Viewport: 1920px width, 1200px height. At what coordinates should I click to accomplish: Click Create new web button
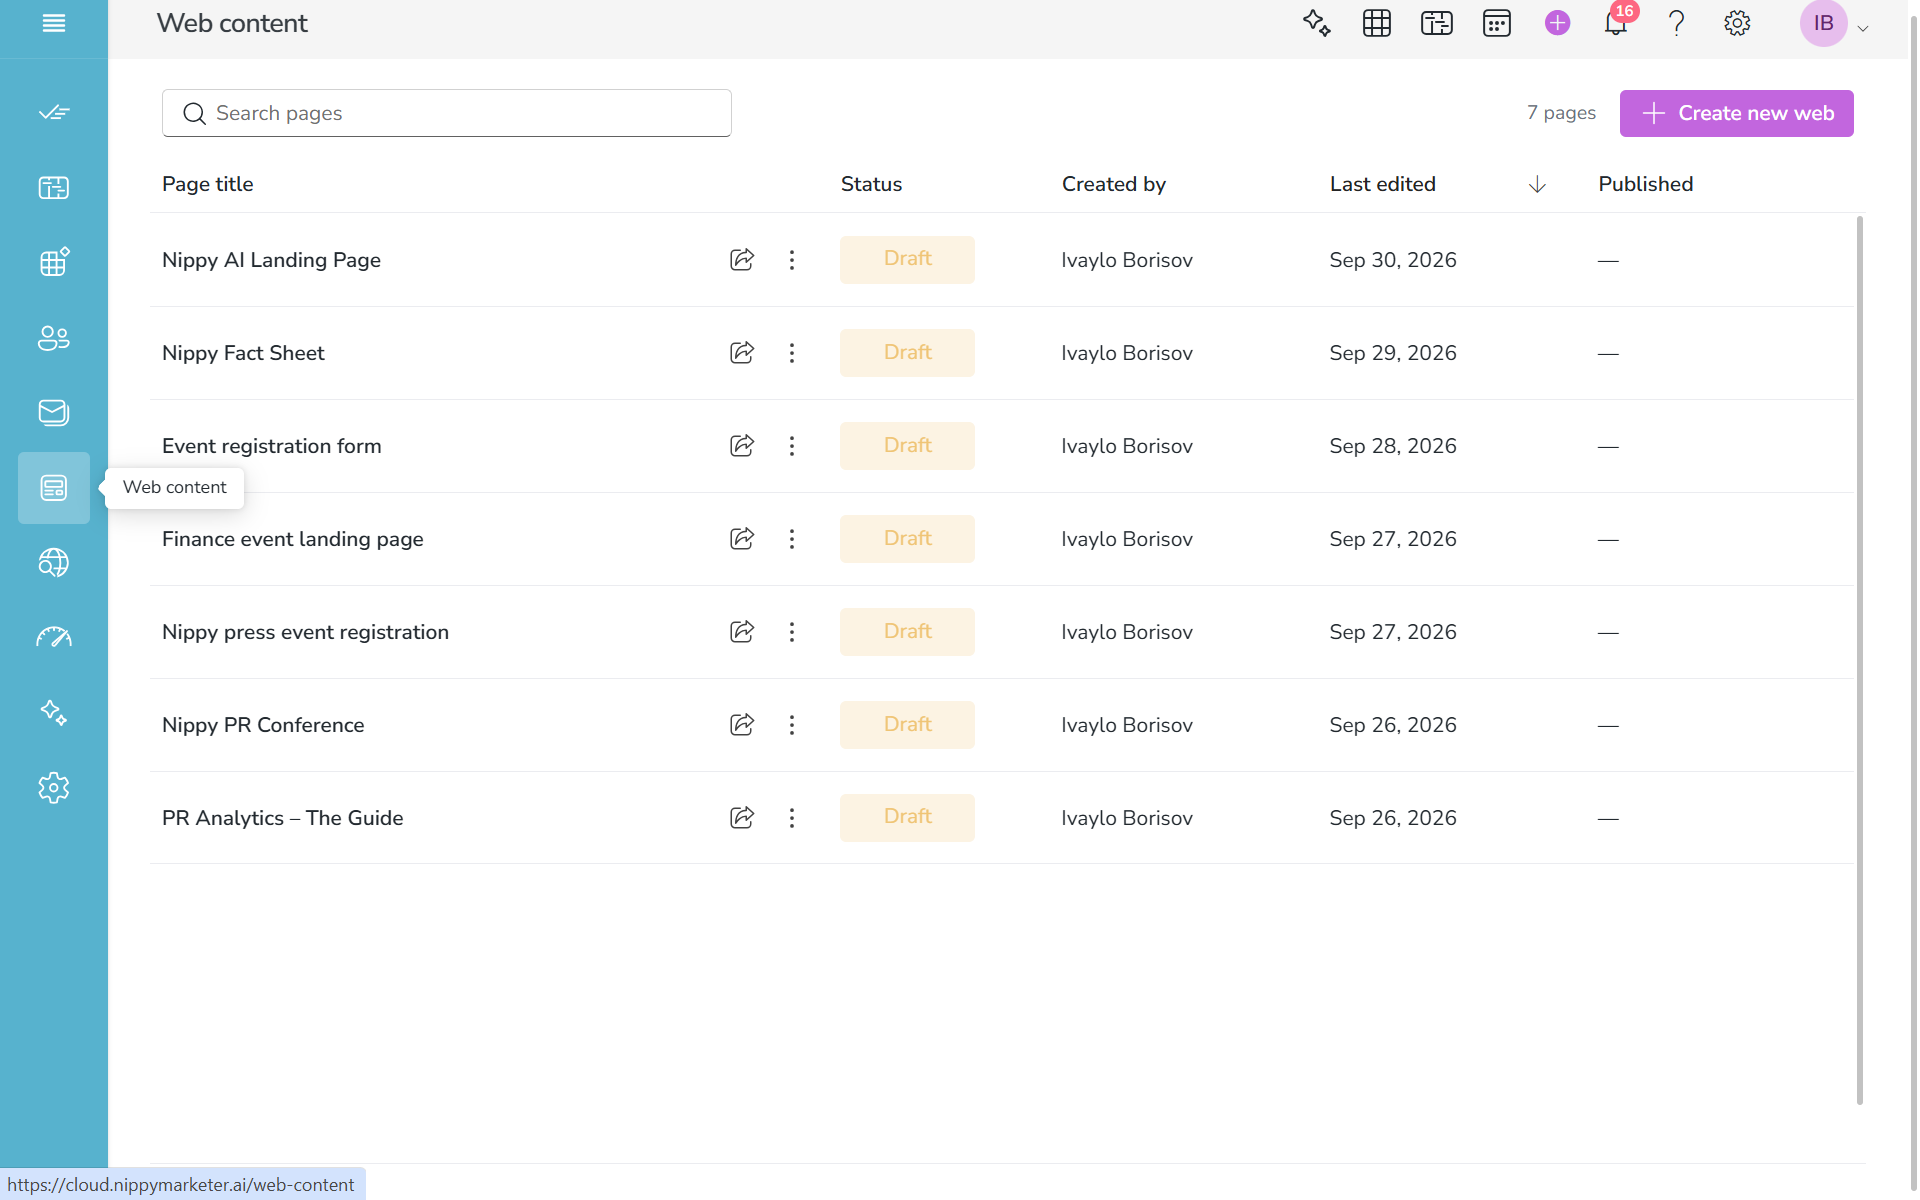[1736, 113]
